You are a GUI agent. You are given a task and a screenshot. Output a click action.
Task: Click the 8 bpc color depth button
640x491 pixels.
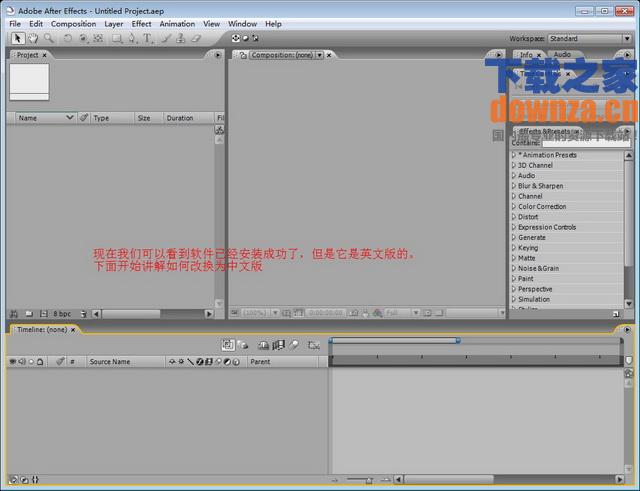[x=62, y=314]
